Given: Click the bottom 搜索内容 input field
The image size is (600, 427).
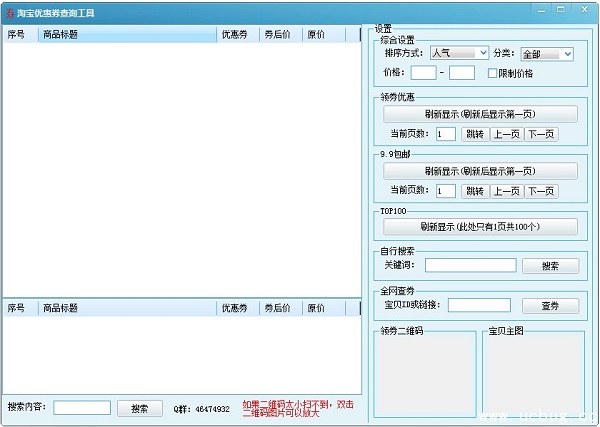Looking at the screenshot, I should (82, 408).
